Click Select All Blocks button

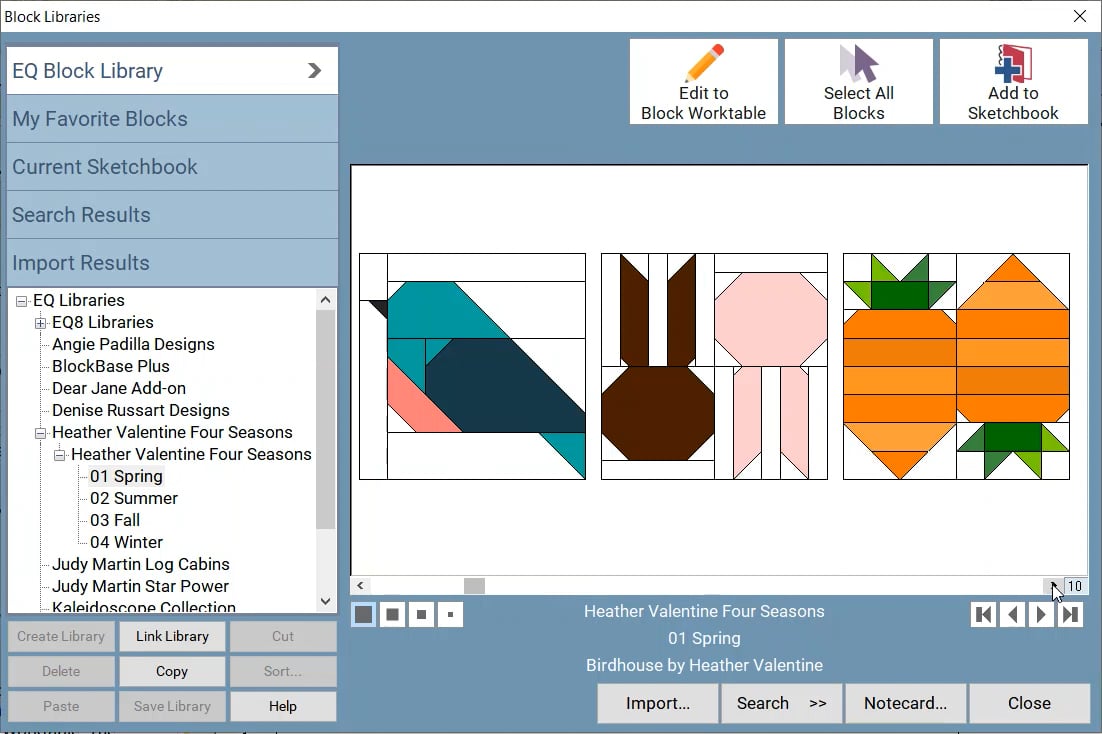click(x=858, y=82)
